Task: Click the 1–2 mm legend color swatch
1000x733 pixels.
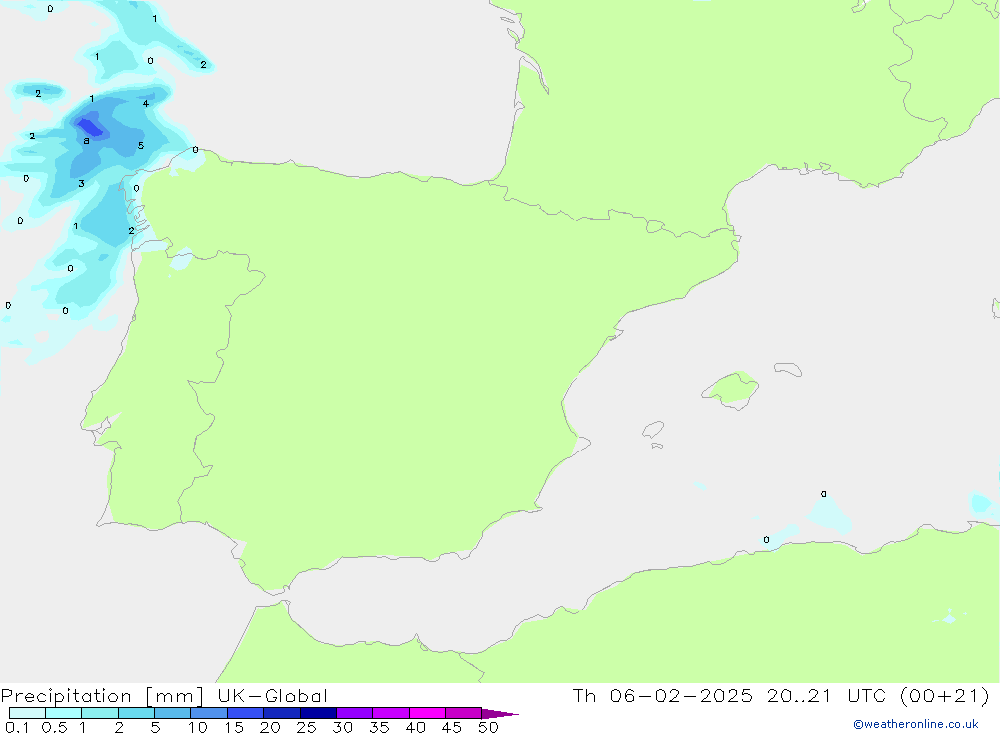Action: pyautogui.click(x=100, y=713)
